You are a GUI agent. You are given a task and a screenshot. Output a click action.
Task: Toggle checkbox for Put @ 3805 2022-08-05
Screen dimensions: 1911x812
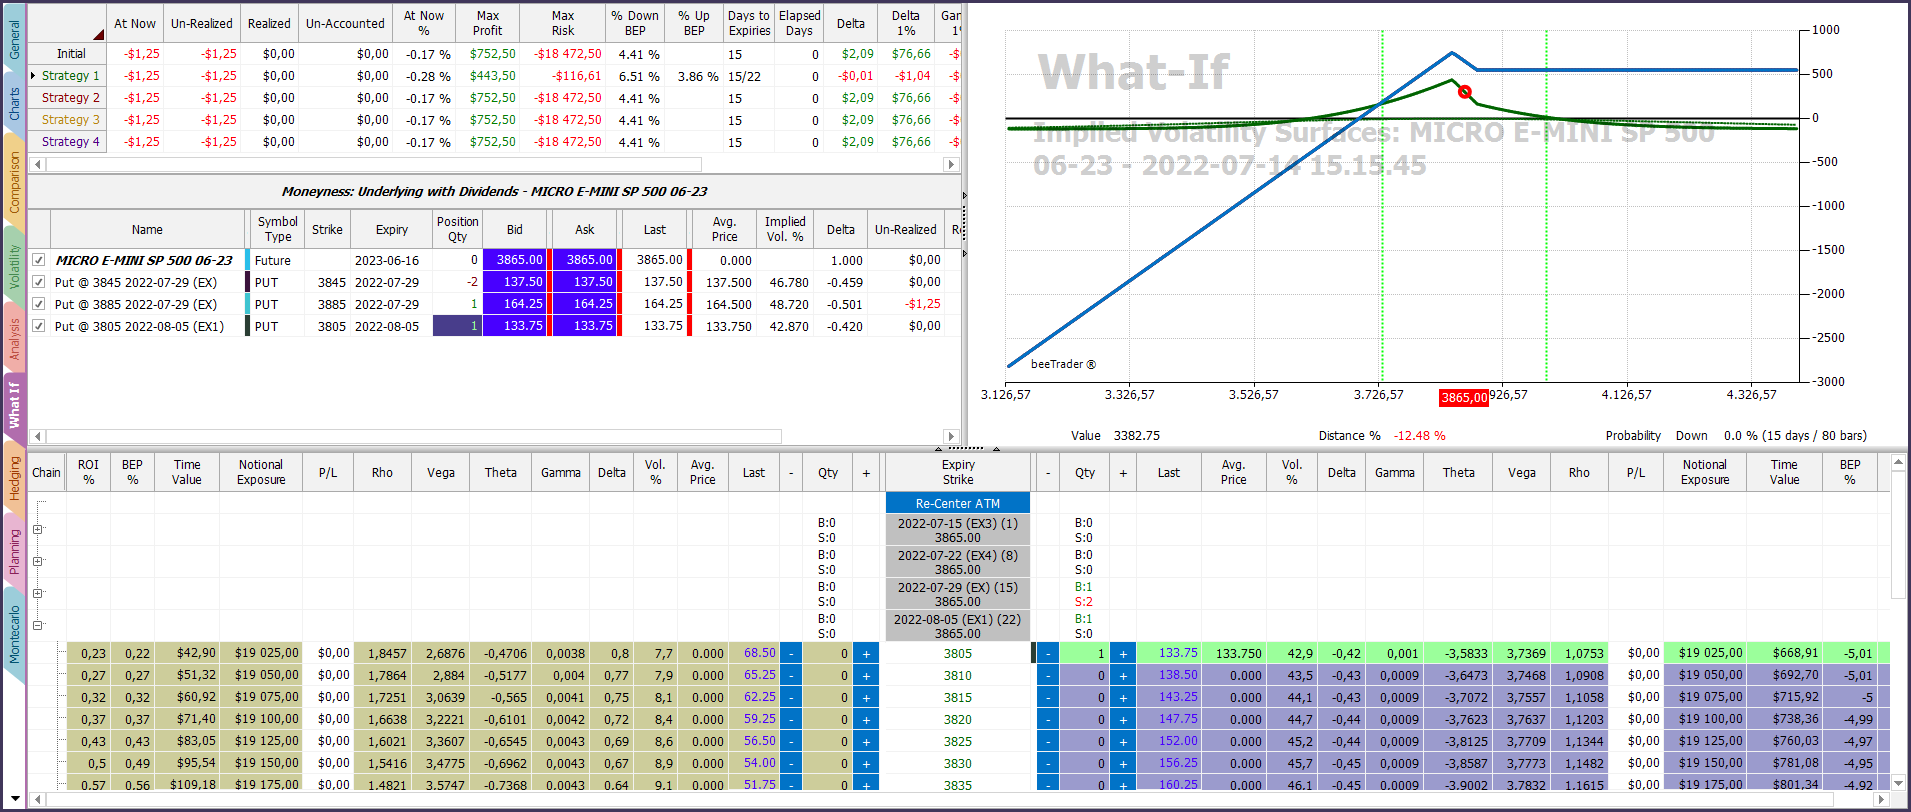point(39,326)
